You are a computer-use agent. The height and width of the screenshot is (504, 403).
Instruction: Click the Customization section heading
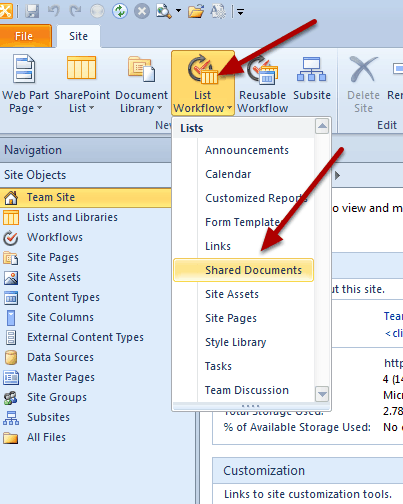point(264,471)
